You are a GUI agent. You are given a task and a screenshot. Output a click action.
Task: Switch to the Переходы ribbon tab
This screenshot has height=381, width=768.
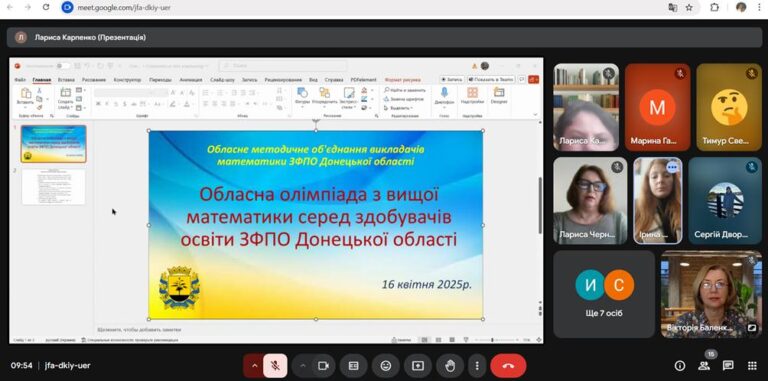click(x=161, y=79)
